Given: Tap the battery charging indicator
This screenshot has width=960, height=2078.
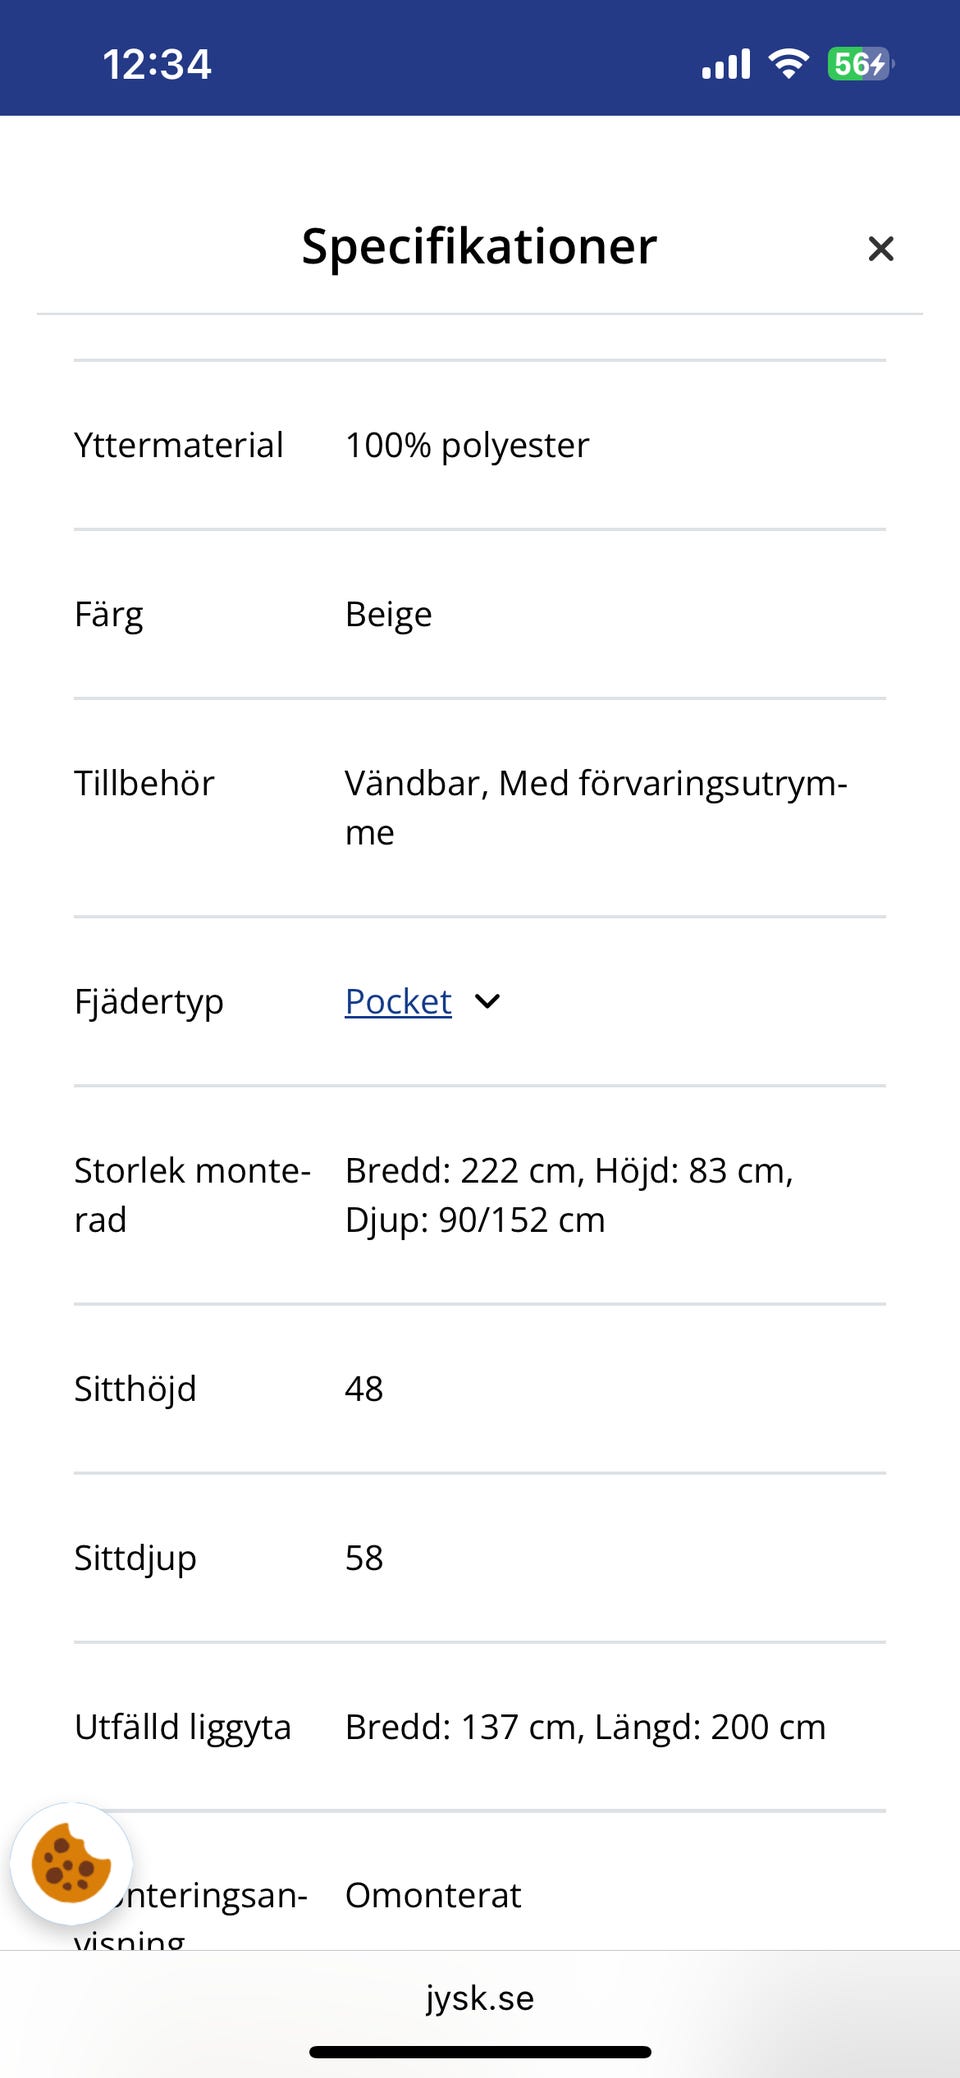Looking at the screenshot, I should pyautogui.click(x=859, y=64).
